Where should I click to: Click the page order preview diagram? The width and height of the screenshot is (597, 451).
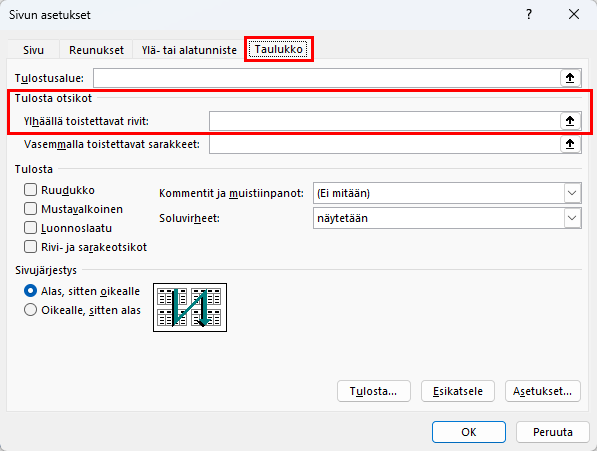pos(190,307)
